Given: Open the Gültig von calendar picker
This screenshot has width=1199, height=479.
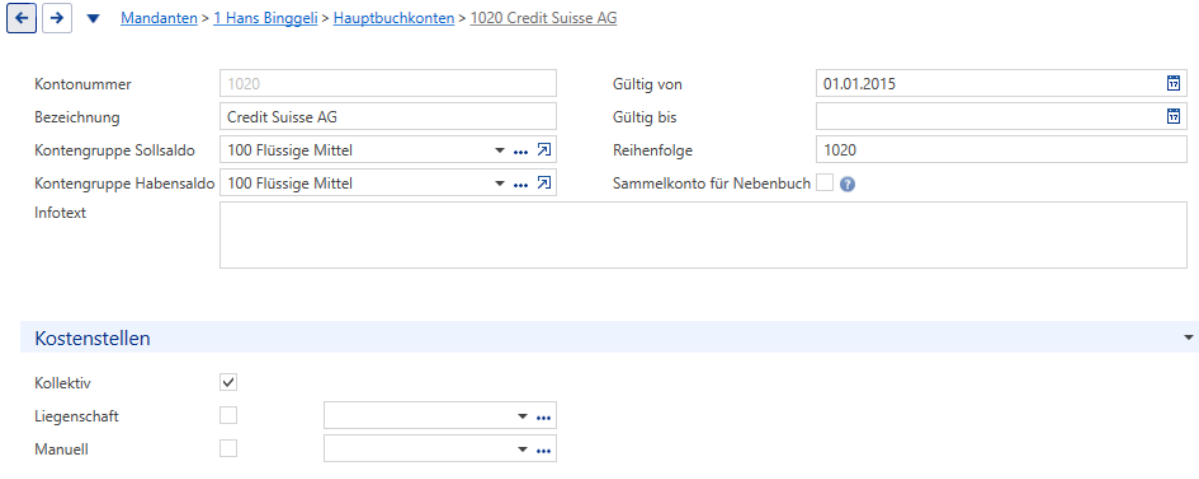Looking at the screenshot, I should coord(1173,83).
